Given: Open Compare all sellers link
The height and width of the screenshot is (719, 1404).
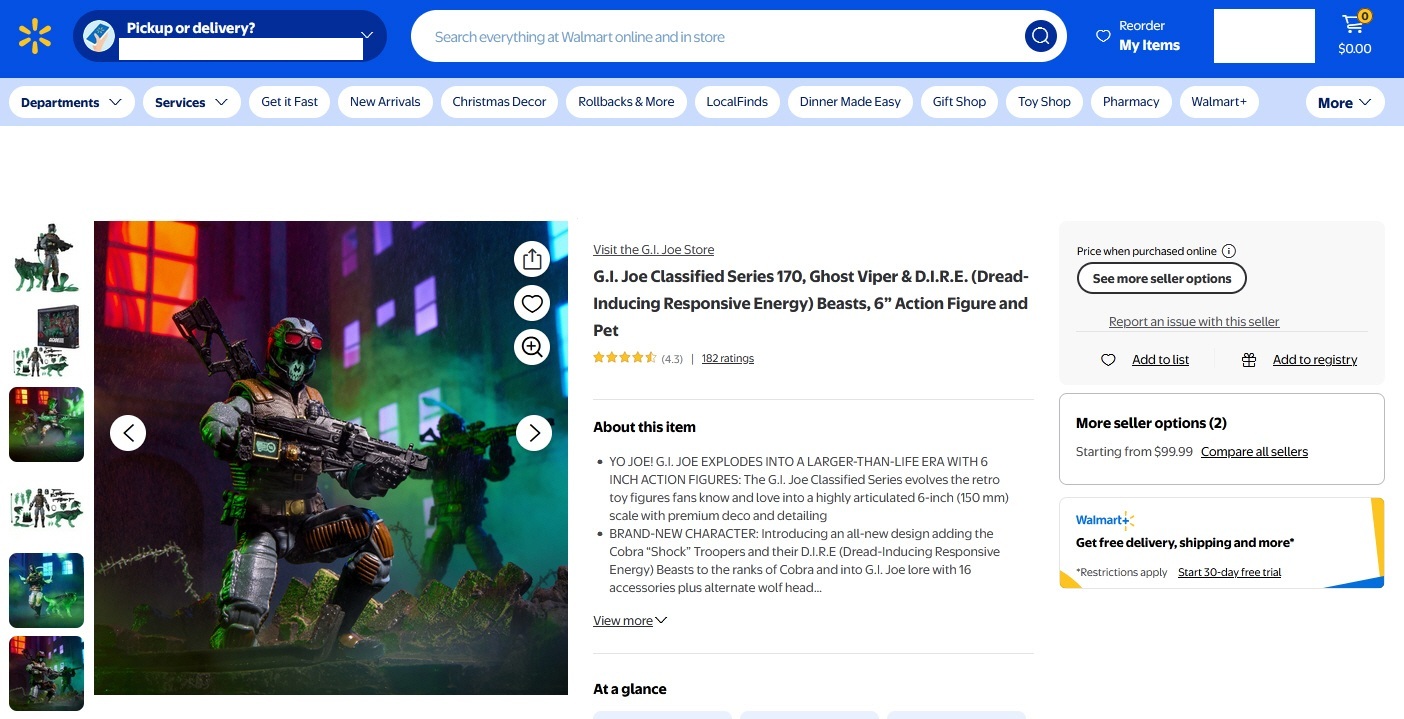Looking at the screenshot, I should tap(1254, 452).
